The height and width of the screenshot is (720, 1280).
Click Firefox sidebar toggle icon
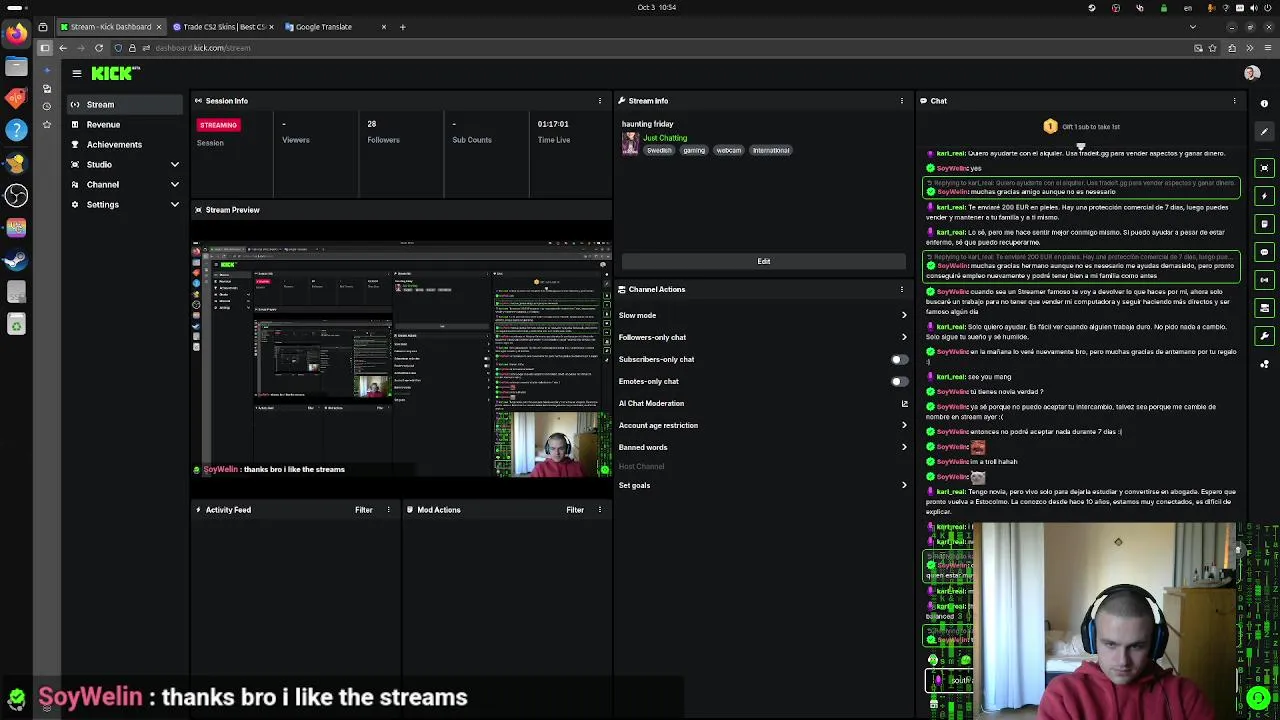click(44, 48)
